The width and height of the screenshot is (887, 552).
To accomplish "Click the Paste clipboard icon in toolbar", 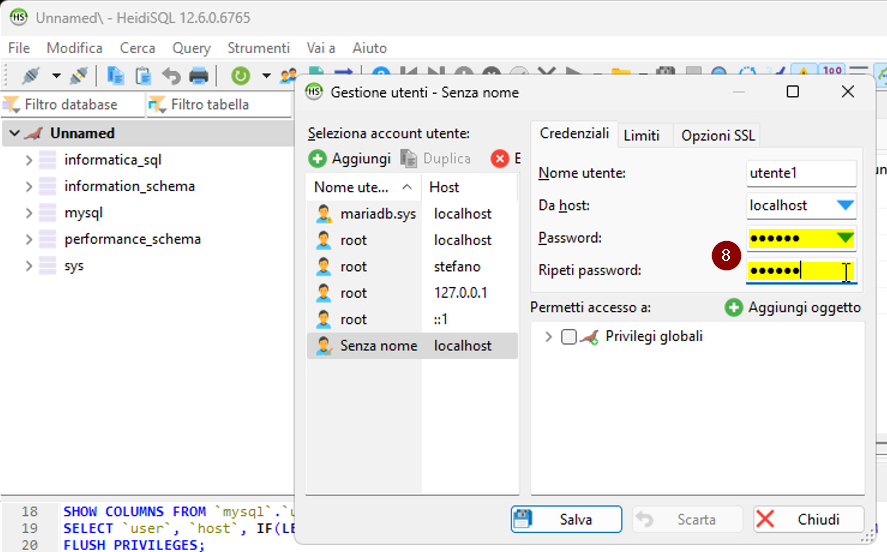I will coord(143,75).
